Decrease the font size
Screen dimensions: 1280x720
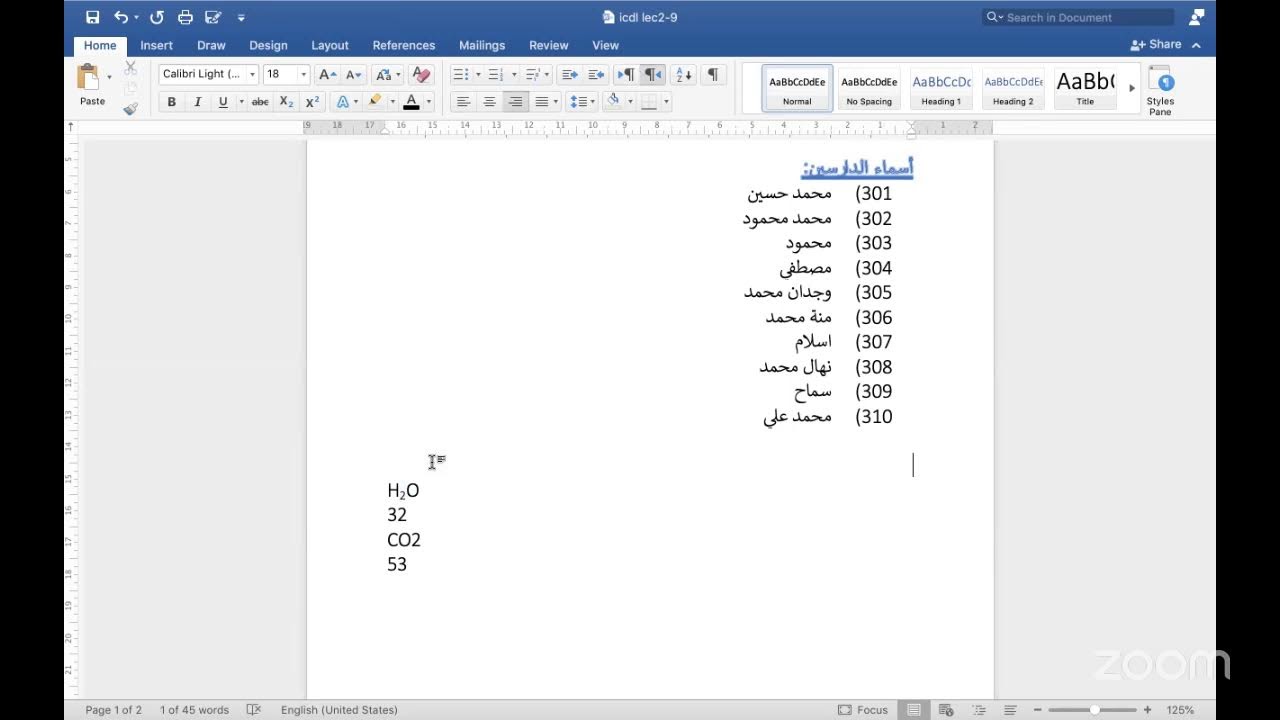[354, 74]
